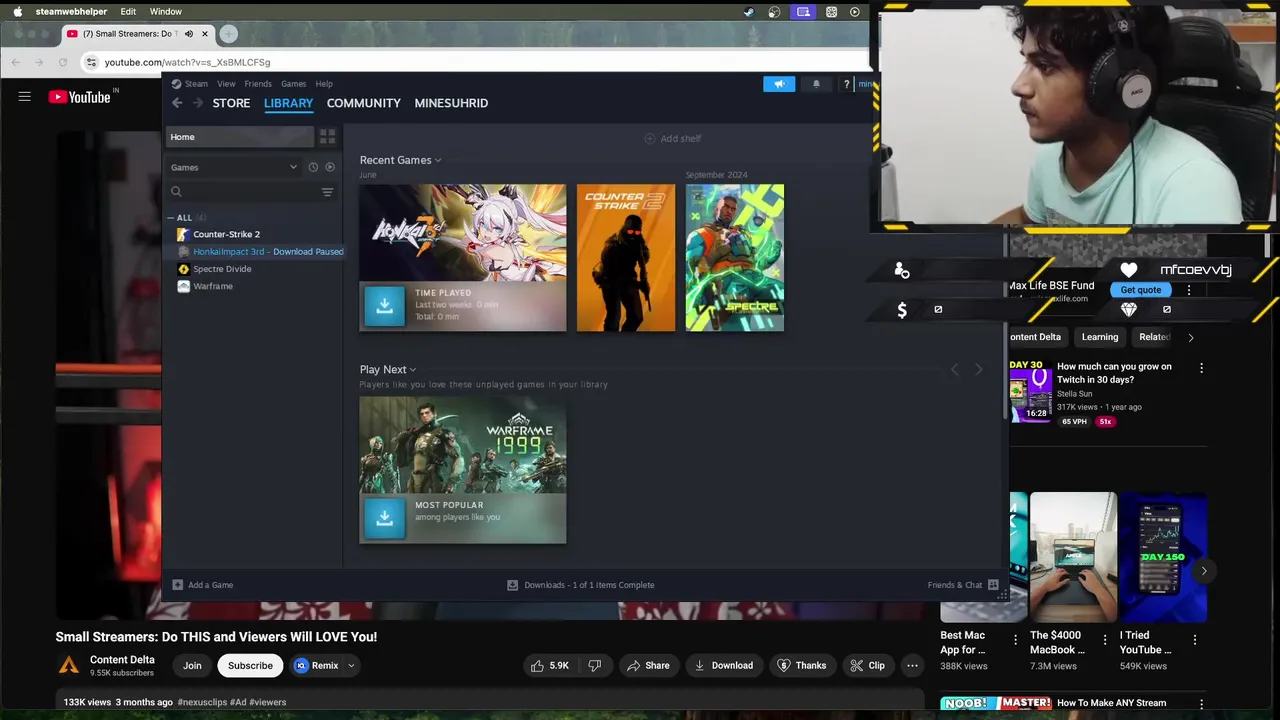The height and width of the screenshot is (720, 1280).
Task: Open the Games menu in Steam
Action: tap(293, 84)
